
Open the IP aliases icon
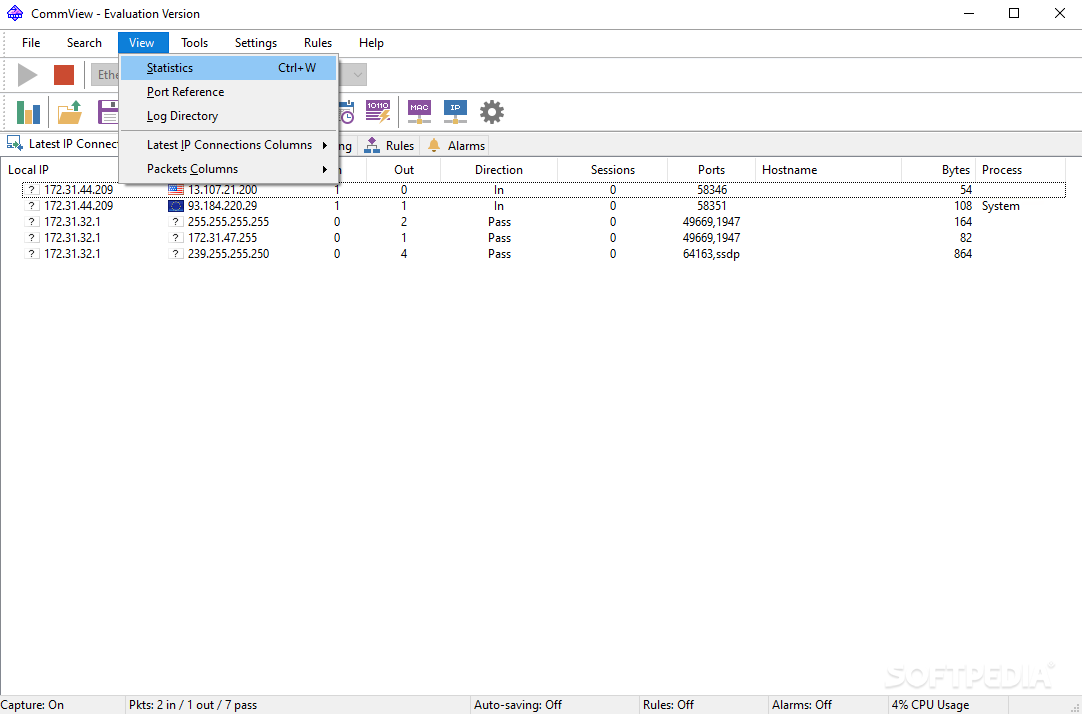(455, 112)
